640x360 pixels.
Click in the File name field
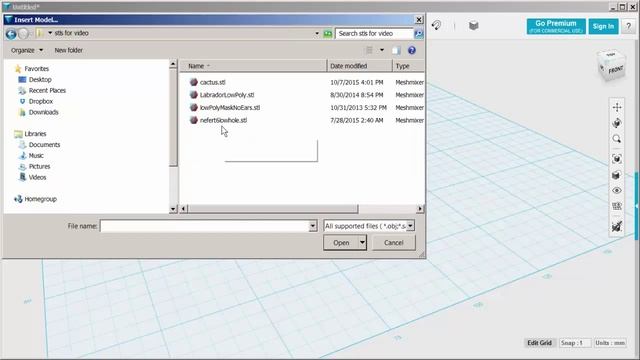coord(204,226)
